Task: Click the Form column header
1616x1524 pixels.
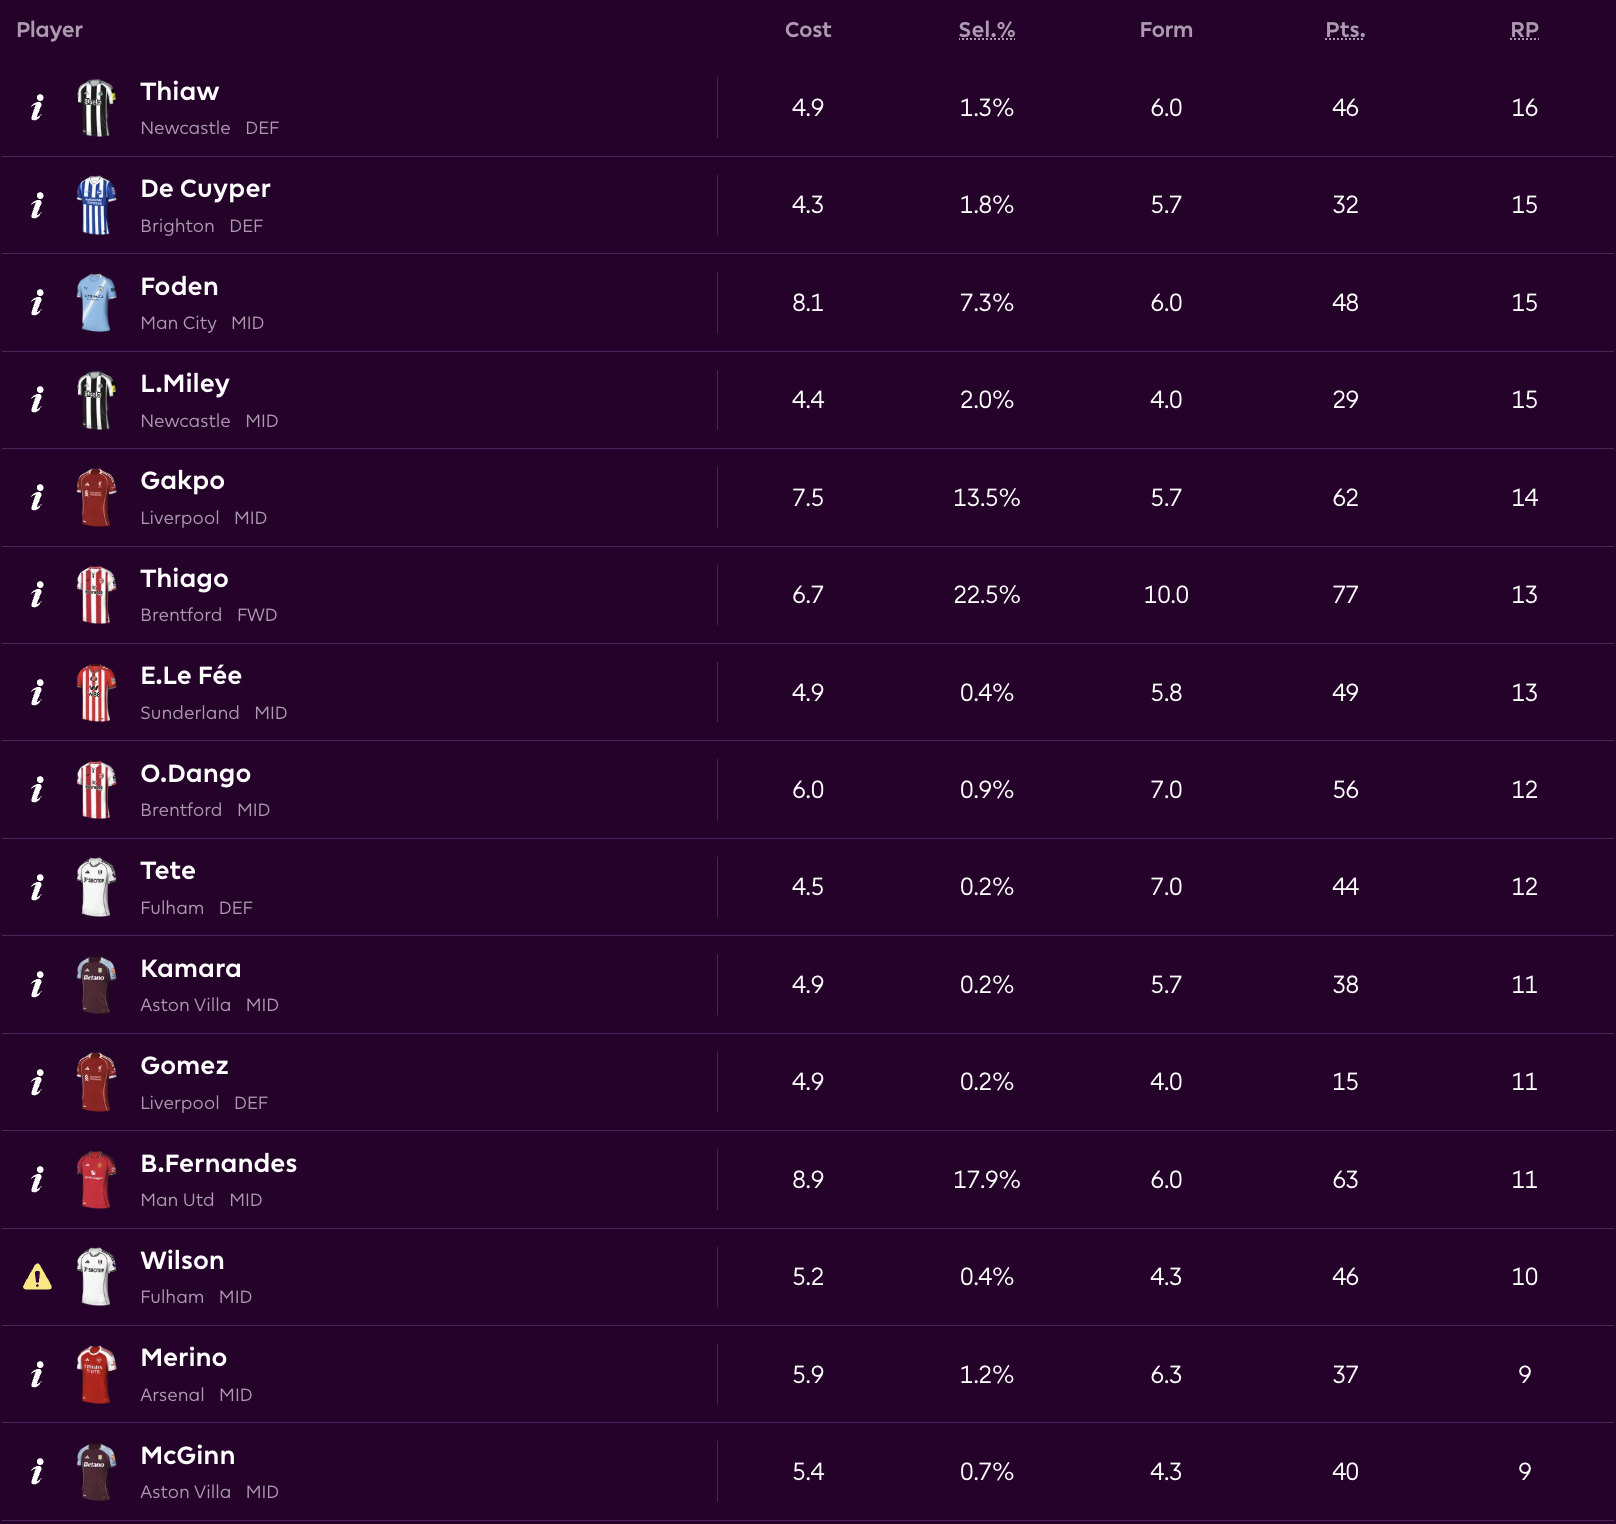Action: [x=1166, y=30]
